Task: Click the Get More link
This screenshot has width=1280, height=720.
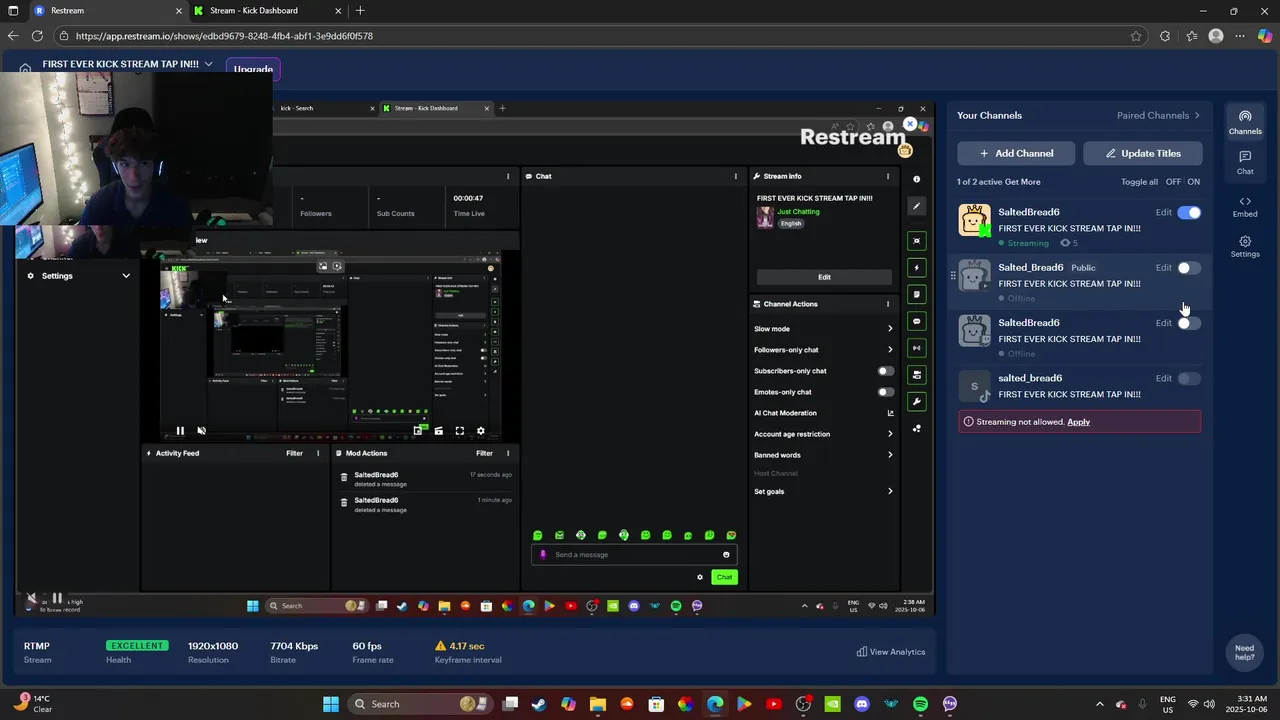Action: coord(1023,182)
